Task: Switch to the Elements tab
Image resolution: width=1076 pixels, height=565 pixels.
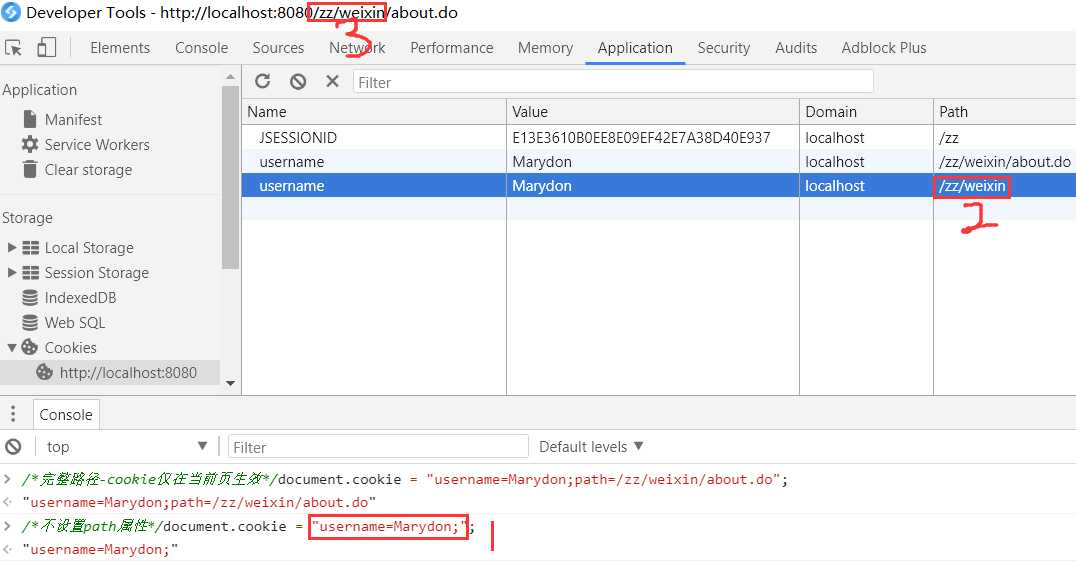Action: [x=120, y=47]
